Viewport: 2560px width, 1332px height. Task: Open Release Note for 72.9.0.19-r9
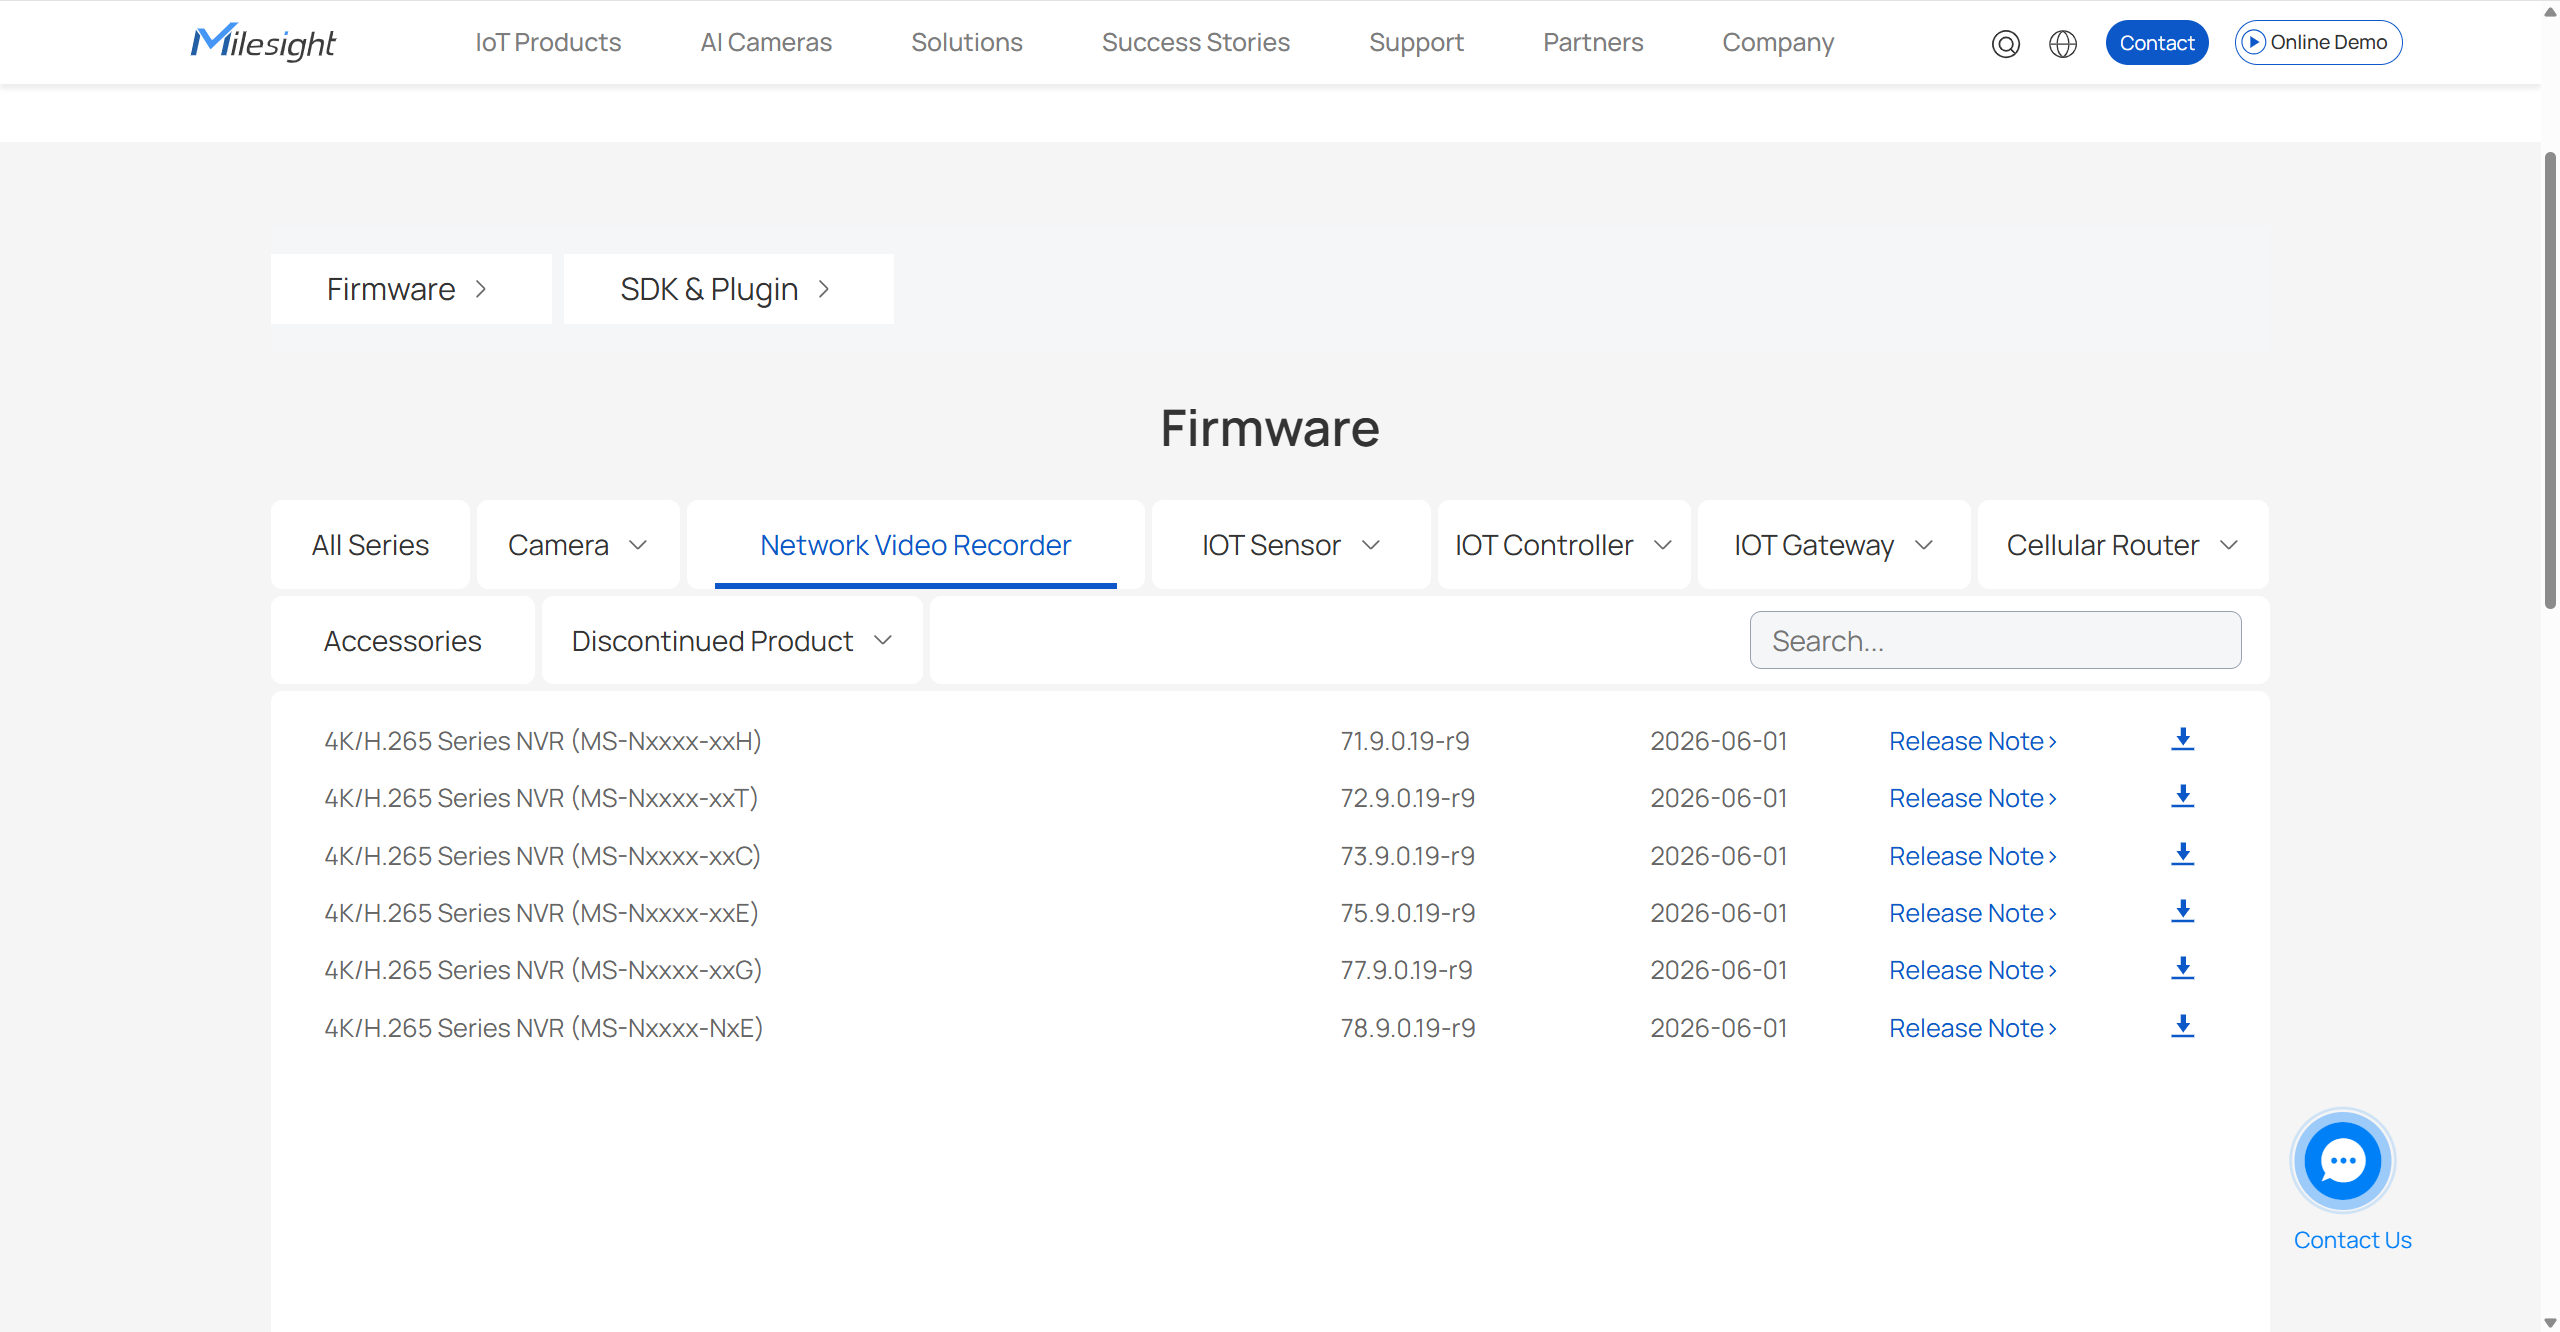click(1972, 798)
